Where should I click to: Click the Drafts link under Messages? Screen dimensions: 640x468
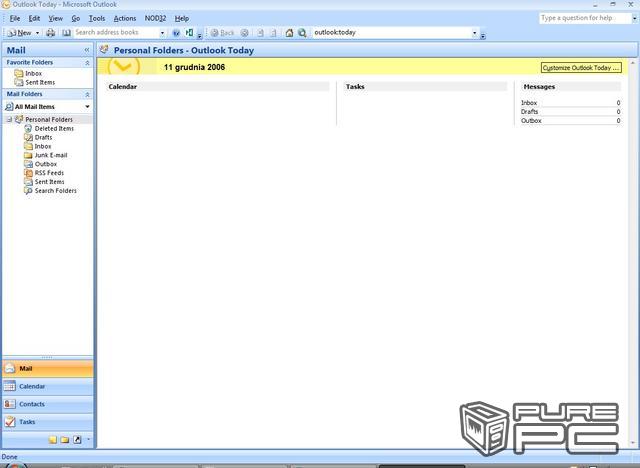pyautogui.click(x=529, y=112)
